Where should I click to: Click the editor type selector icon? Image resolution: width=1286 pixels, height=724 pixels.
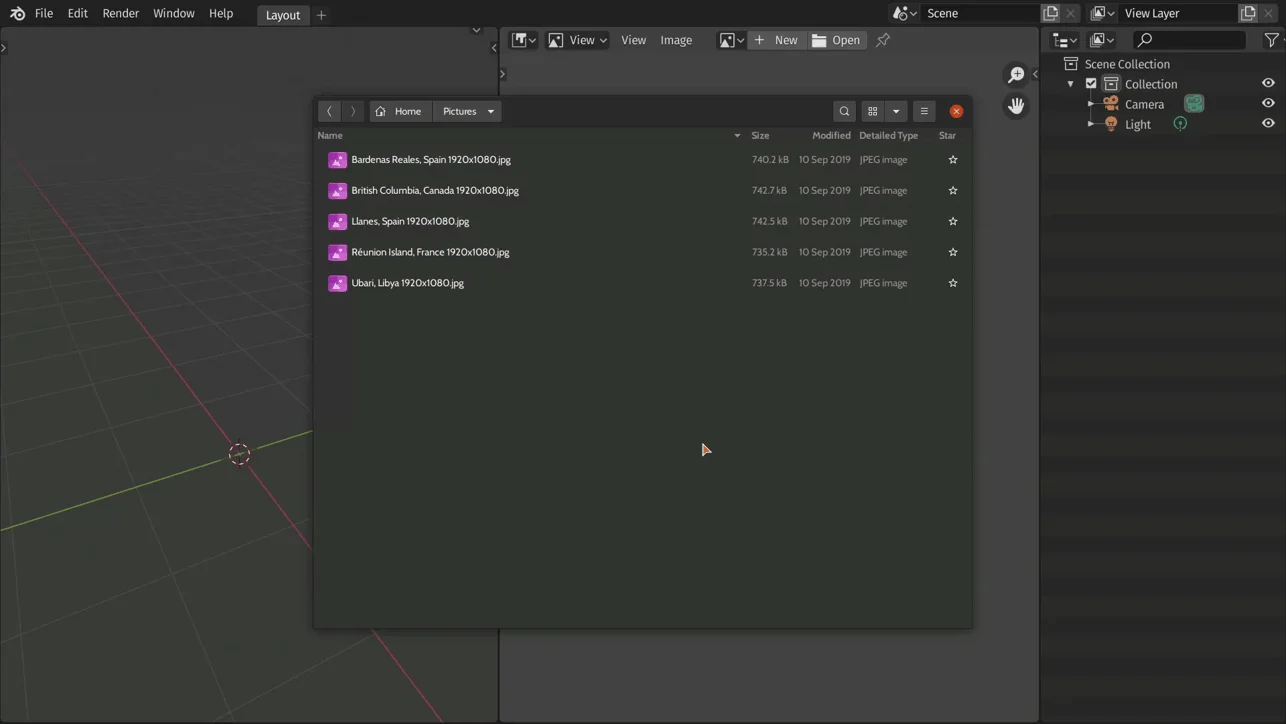[519, 39]
